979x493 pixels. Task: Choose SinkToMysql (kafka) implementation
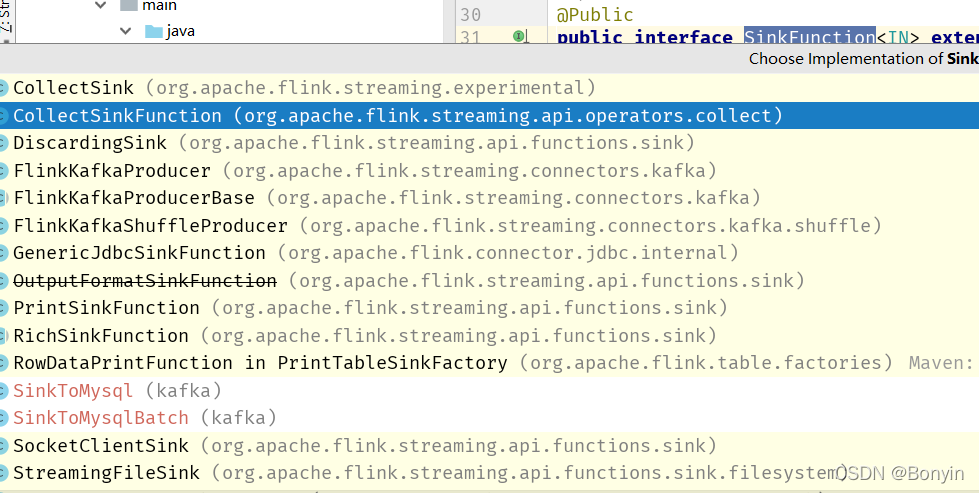coord(490,391)
